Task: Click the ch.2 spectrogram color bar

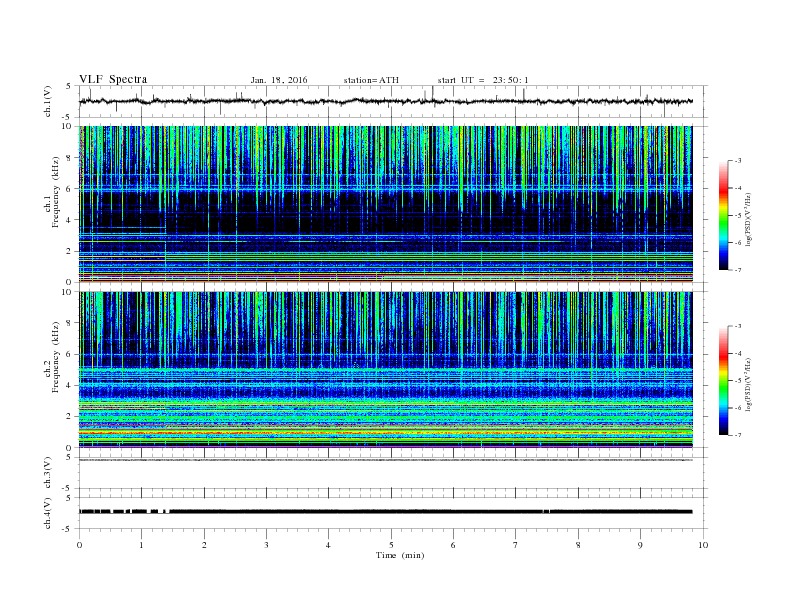Action: click(x=723, y=380)
